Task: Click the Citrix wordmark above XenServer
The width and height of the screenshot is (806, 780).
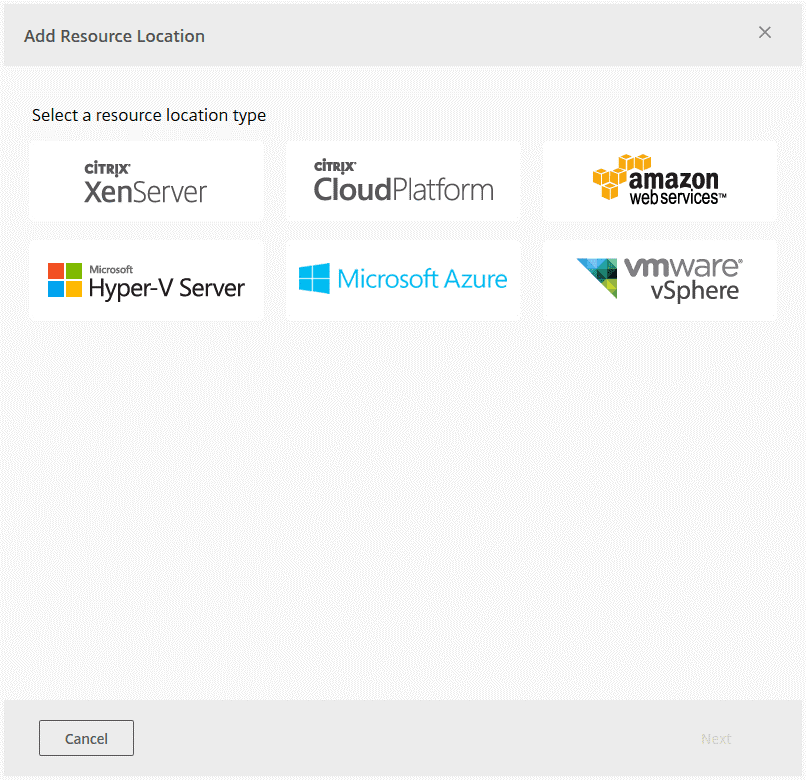Action: (107, 168)
